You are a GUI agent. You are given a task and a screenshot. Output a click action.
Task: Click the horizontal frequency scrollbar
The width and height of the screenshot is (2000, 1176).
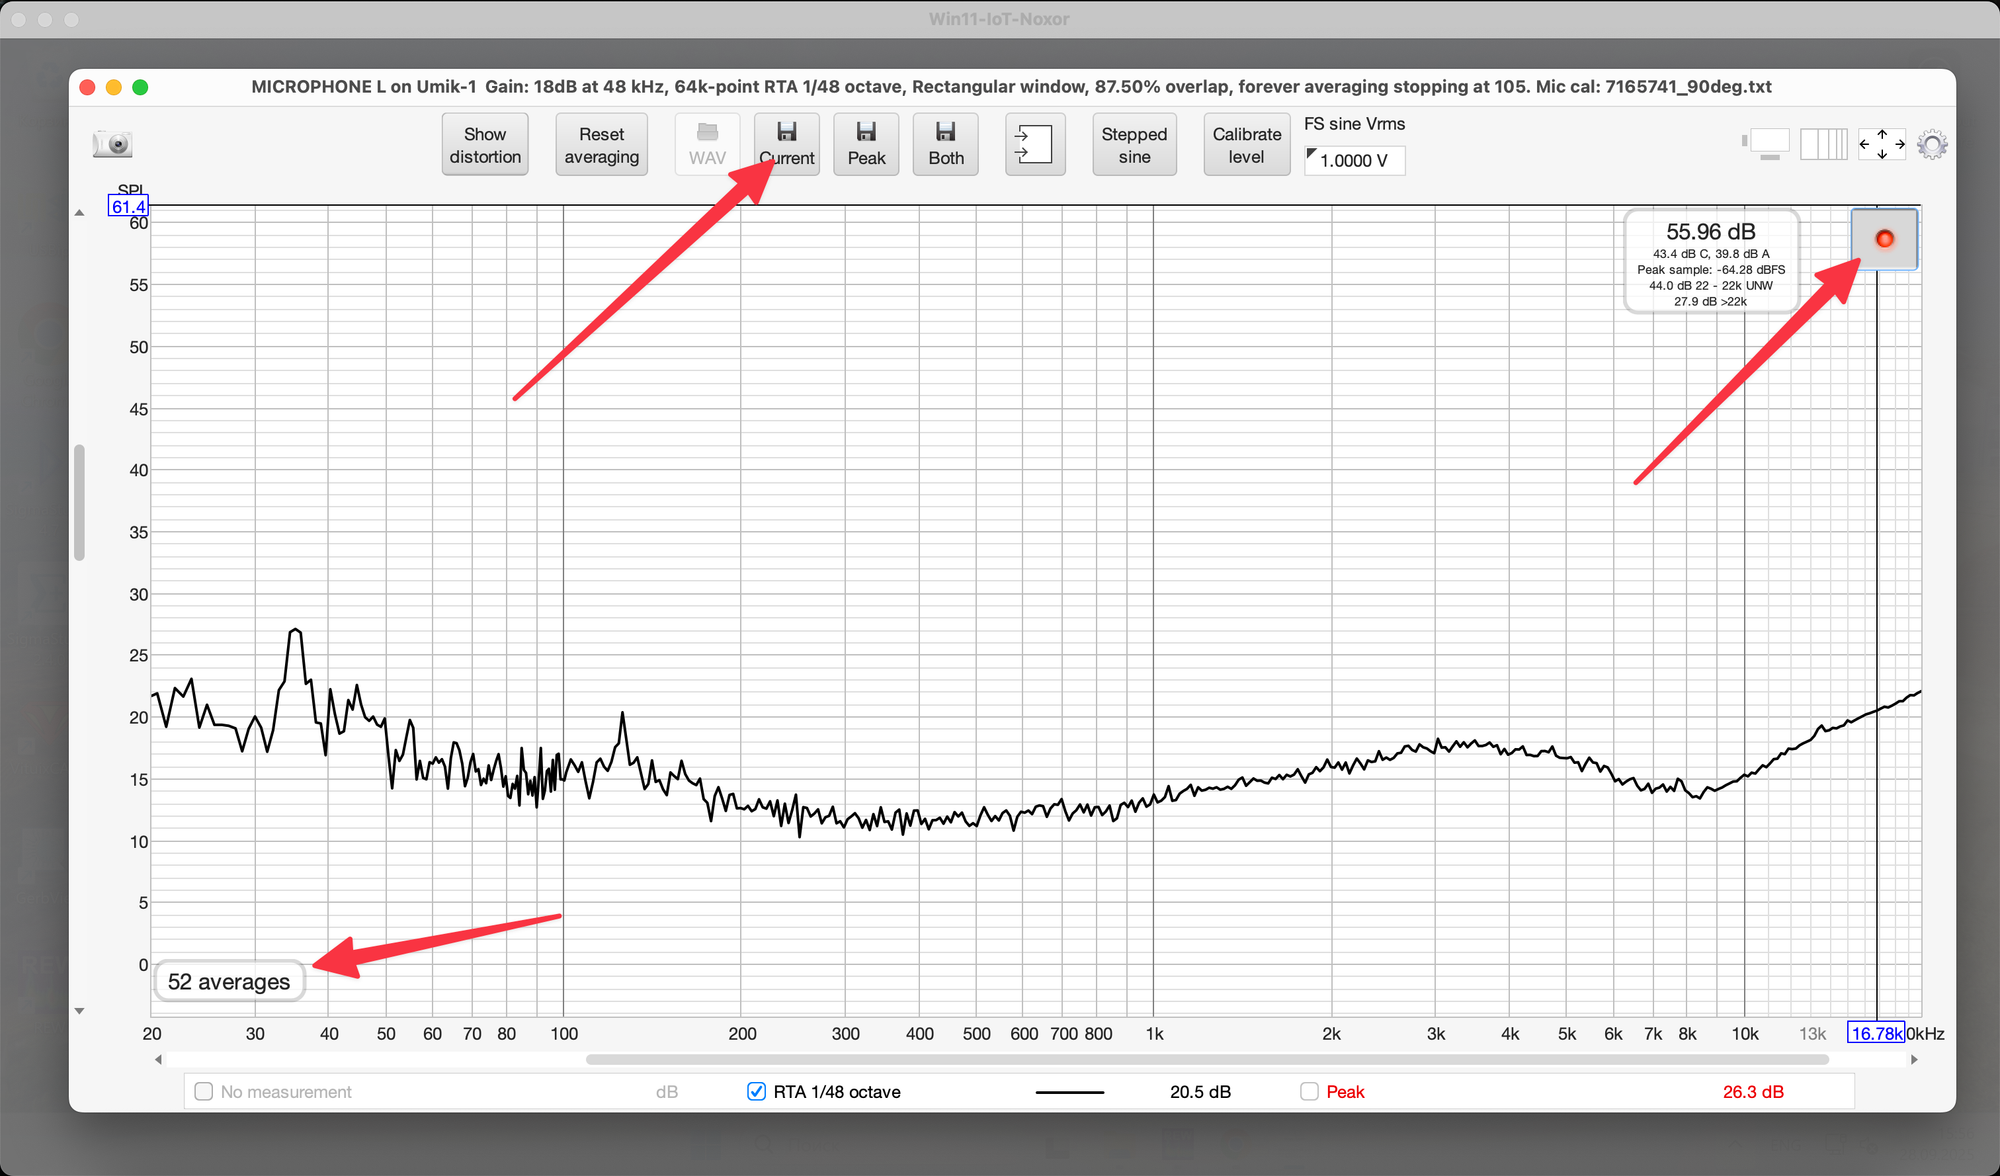pyautogui.click(x=1206, y=1059)
